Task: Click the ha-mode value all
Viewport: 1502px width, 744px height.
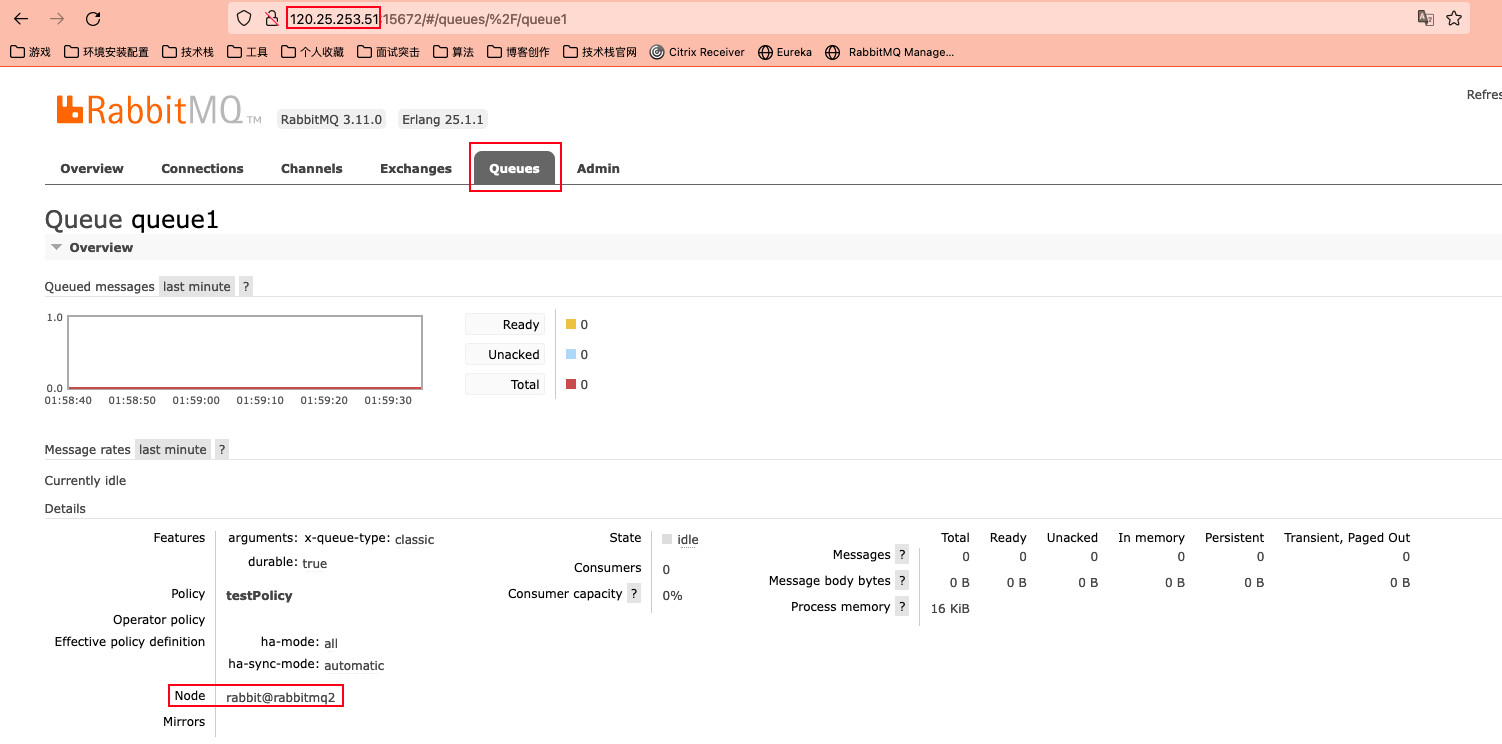Action: pos(331,643)
